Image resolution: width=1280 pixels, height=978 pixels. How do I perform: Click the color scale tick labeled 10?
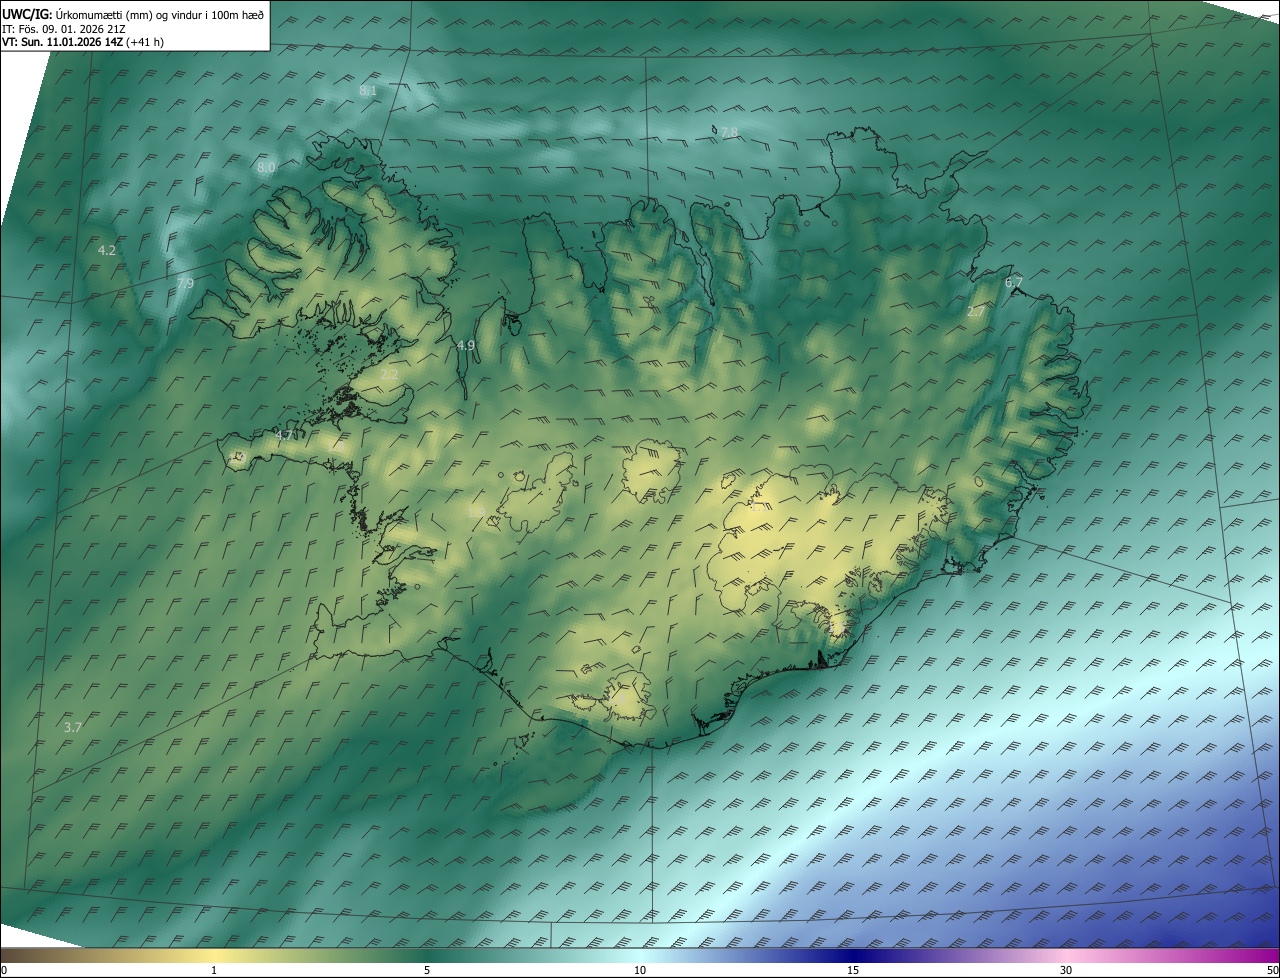pos(640,971)
